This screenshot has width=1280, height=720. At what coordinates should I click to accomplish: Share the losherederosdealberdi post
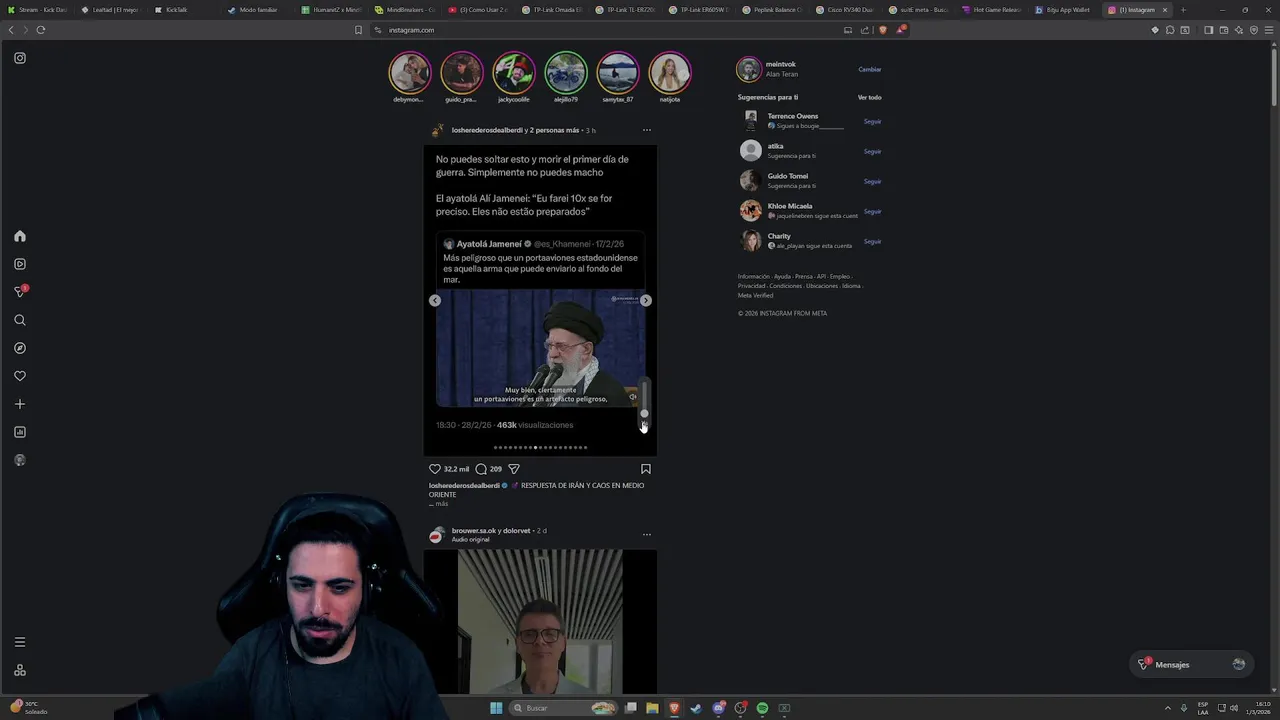click(x=514, y=469)
